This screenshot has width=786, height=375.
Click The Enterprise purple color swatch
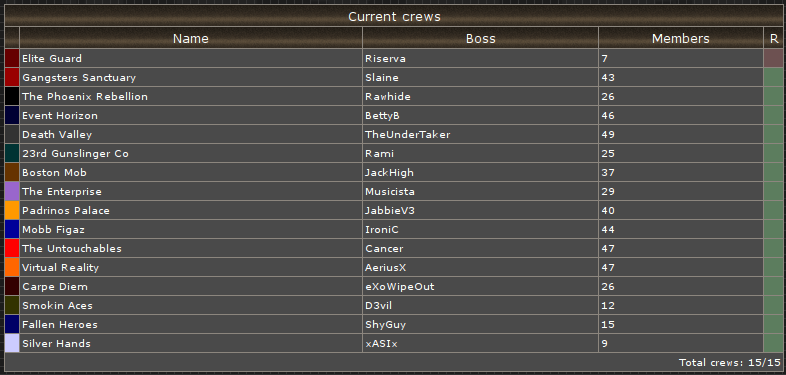tap(12, 192)
